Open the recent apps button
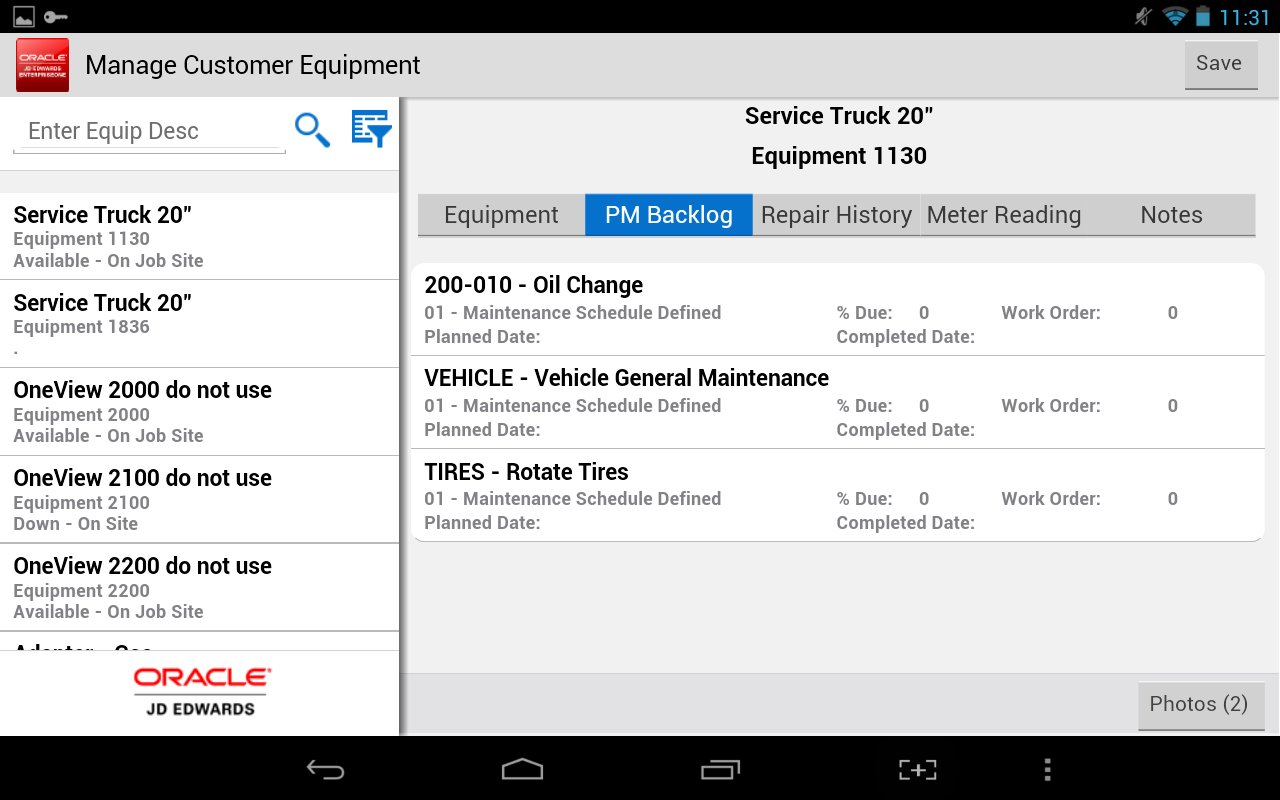Screen dimensions: 1280x800 coord(720,769)
